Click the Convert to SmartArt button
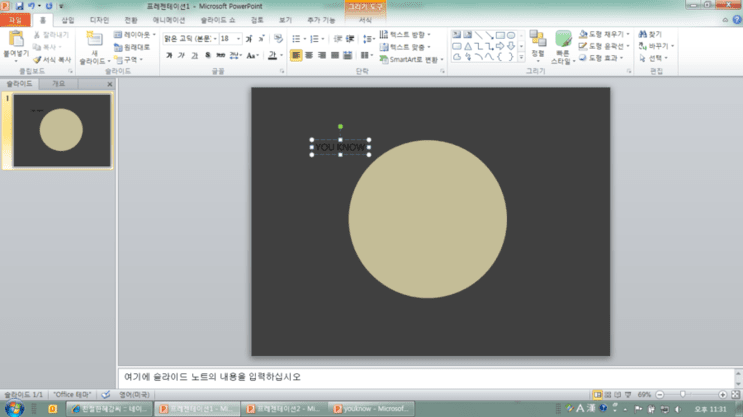This screenshot has width=743, height=417. coord(411,59)
